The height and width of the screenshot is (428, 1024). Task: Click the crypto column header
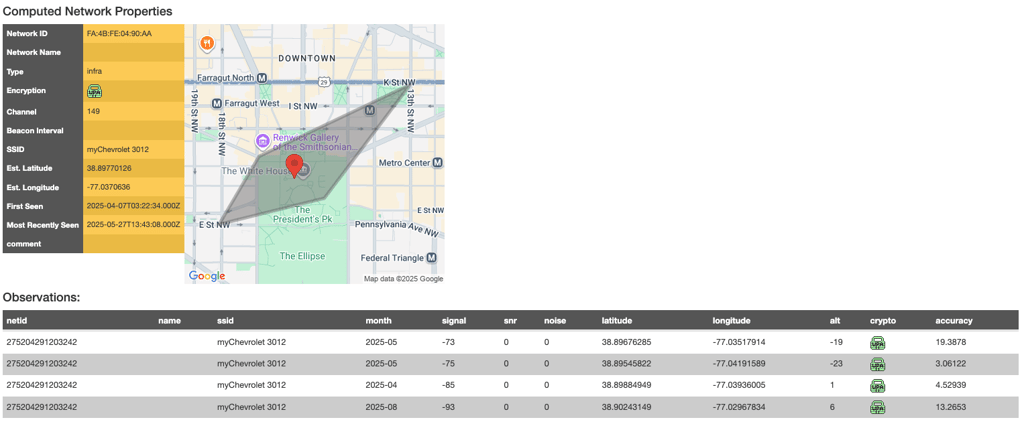tap(883, 321)
